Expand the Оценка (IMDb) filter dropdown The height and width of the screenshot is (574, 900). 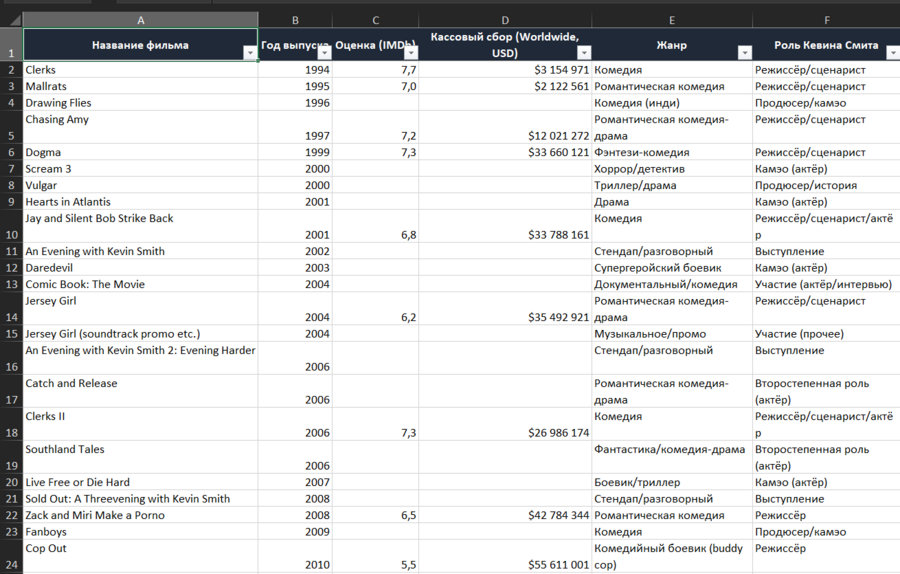tap(410, 54)
